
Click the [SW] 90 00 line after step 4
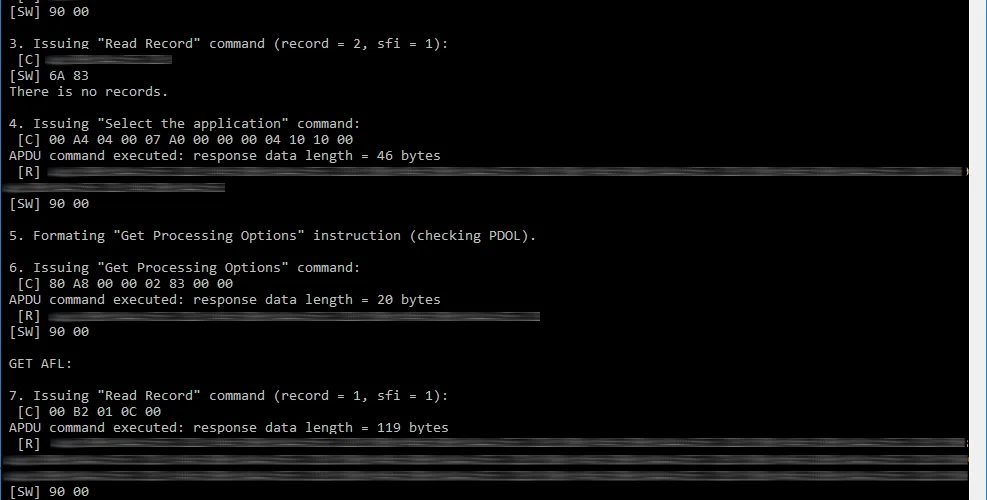[48, 203]
